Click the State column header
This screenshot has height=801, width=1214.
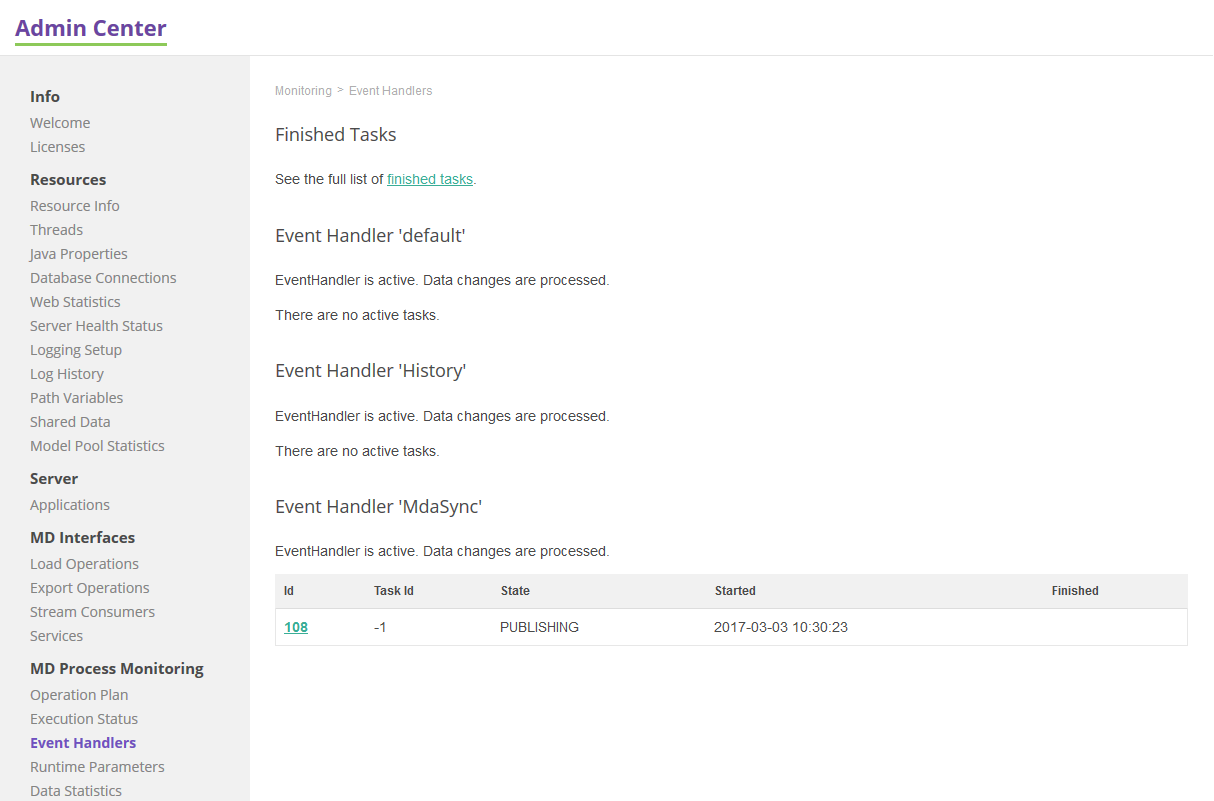(515, 591)
